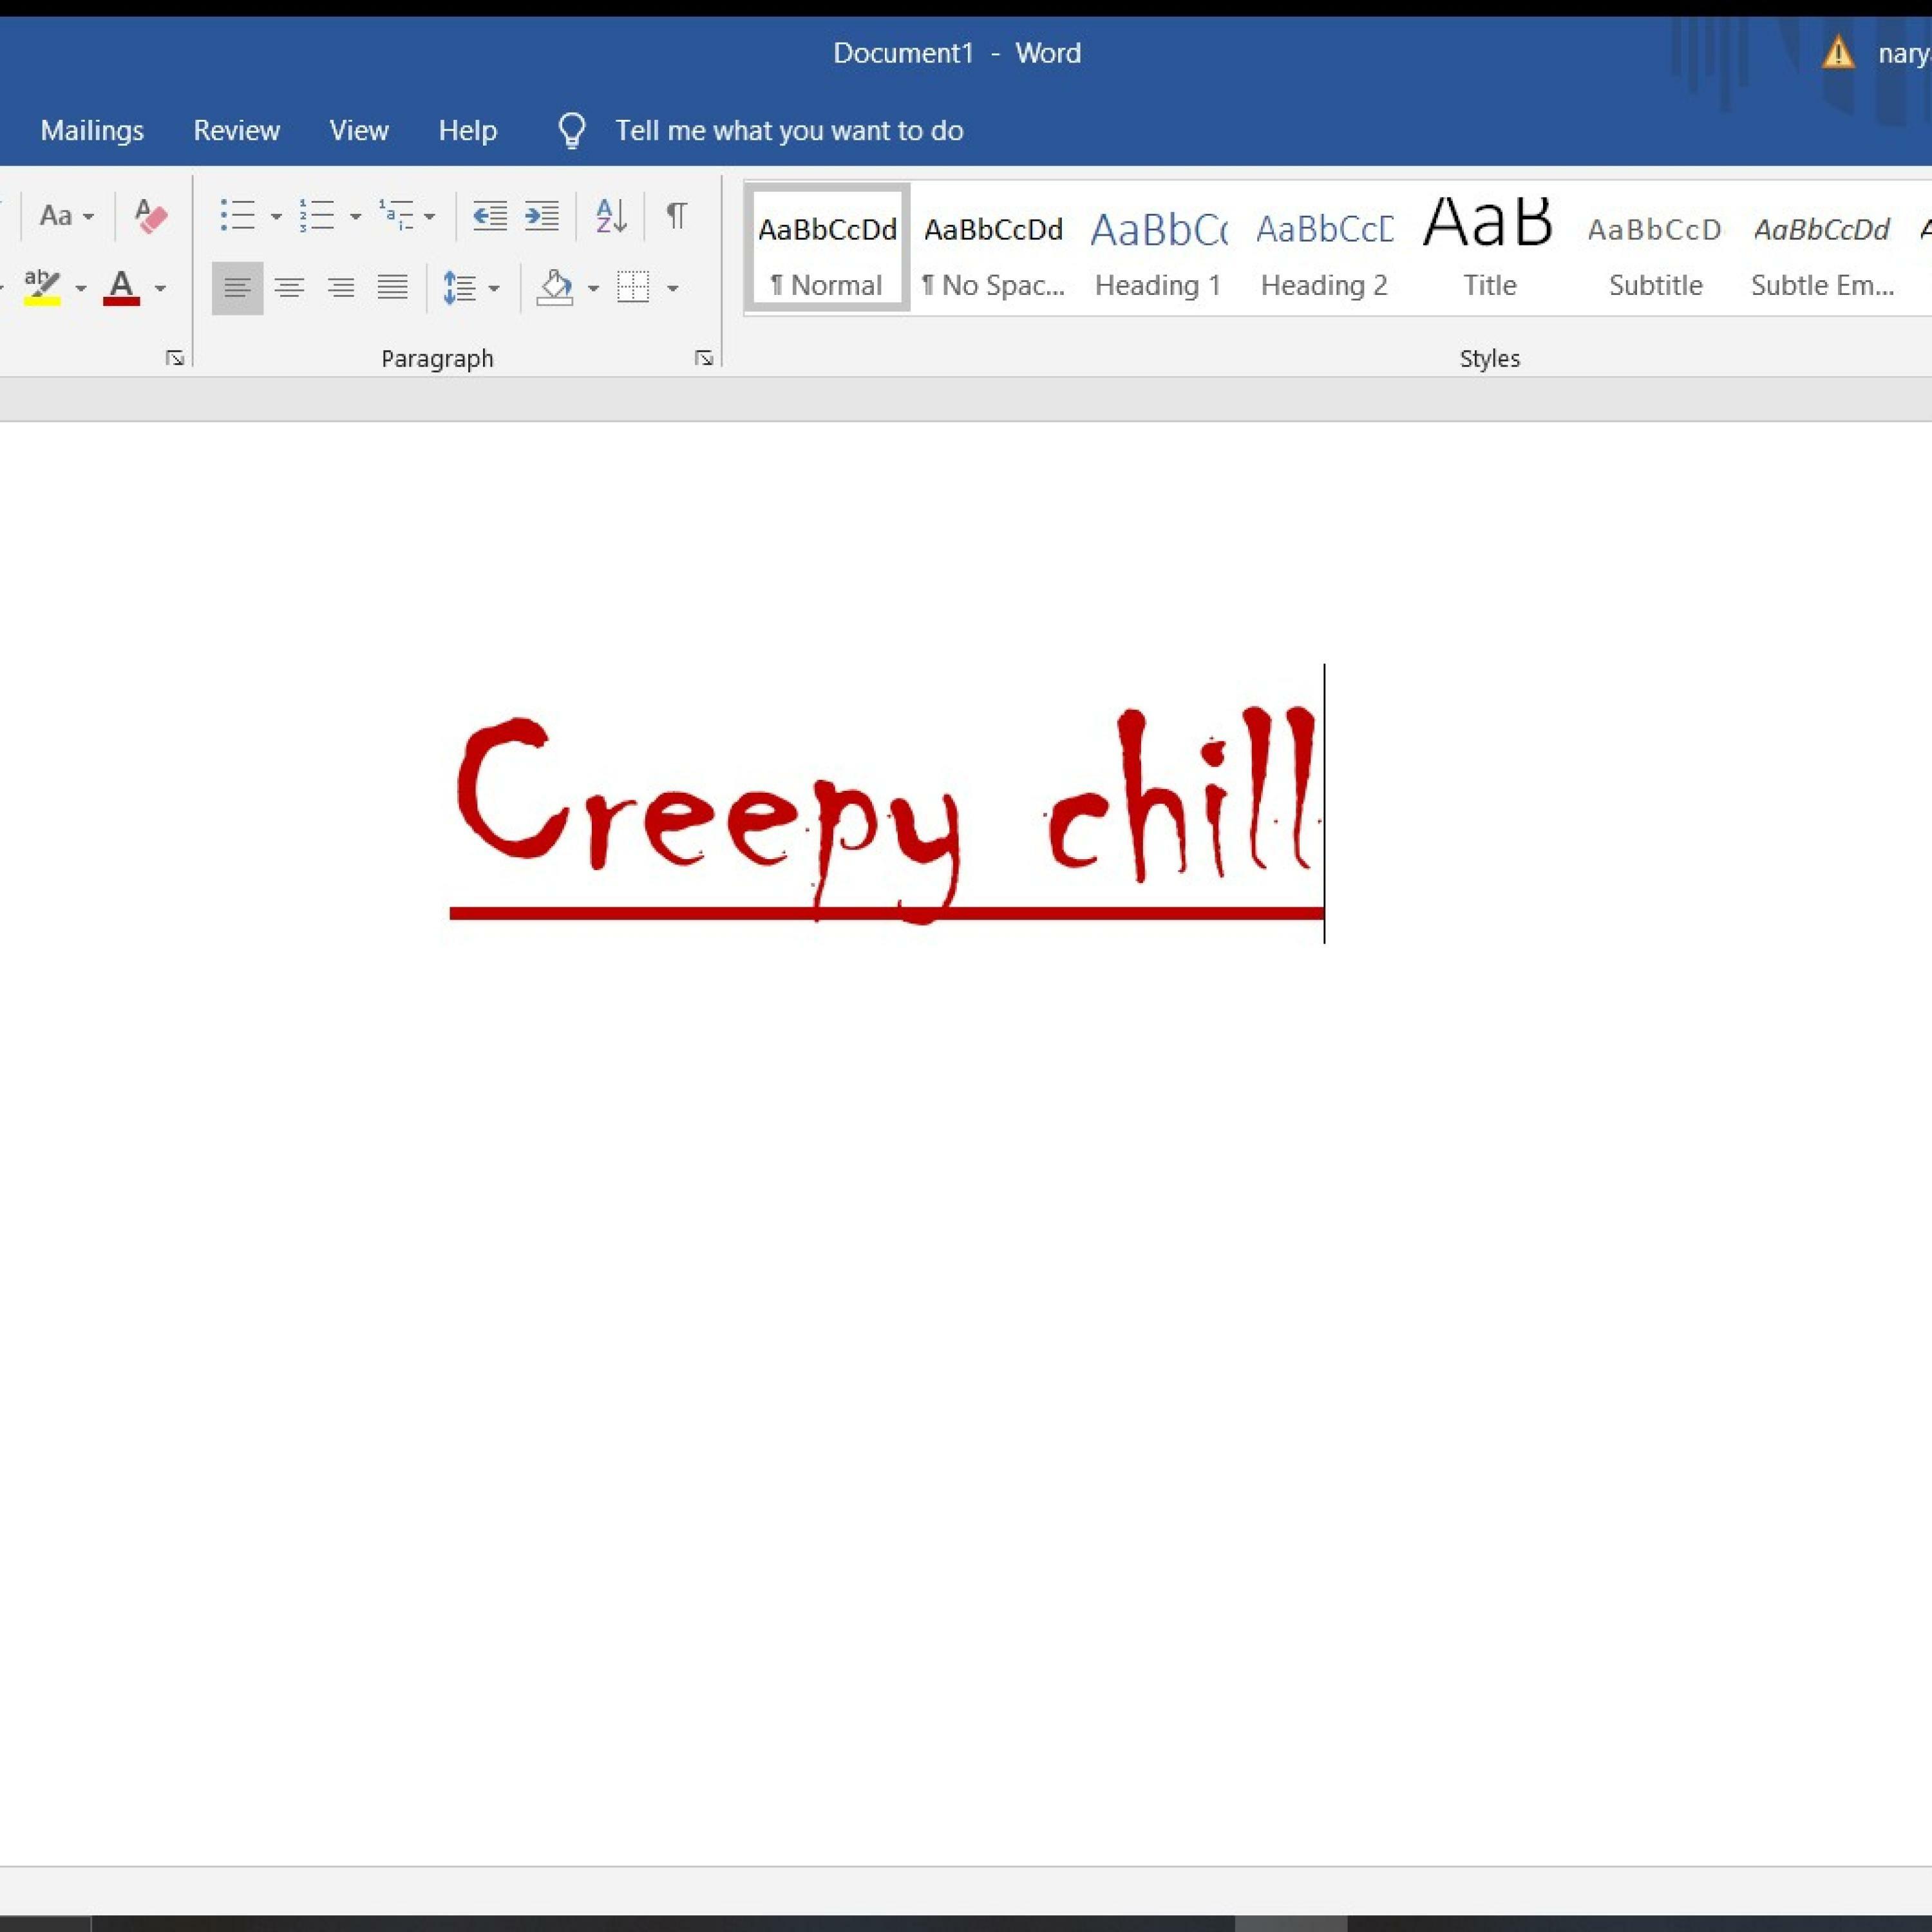The image size is (1932, 1932).
Task: Apply the Subtitle style
Action: pos(1656,248)
